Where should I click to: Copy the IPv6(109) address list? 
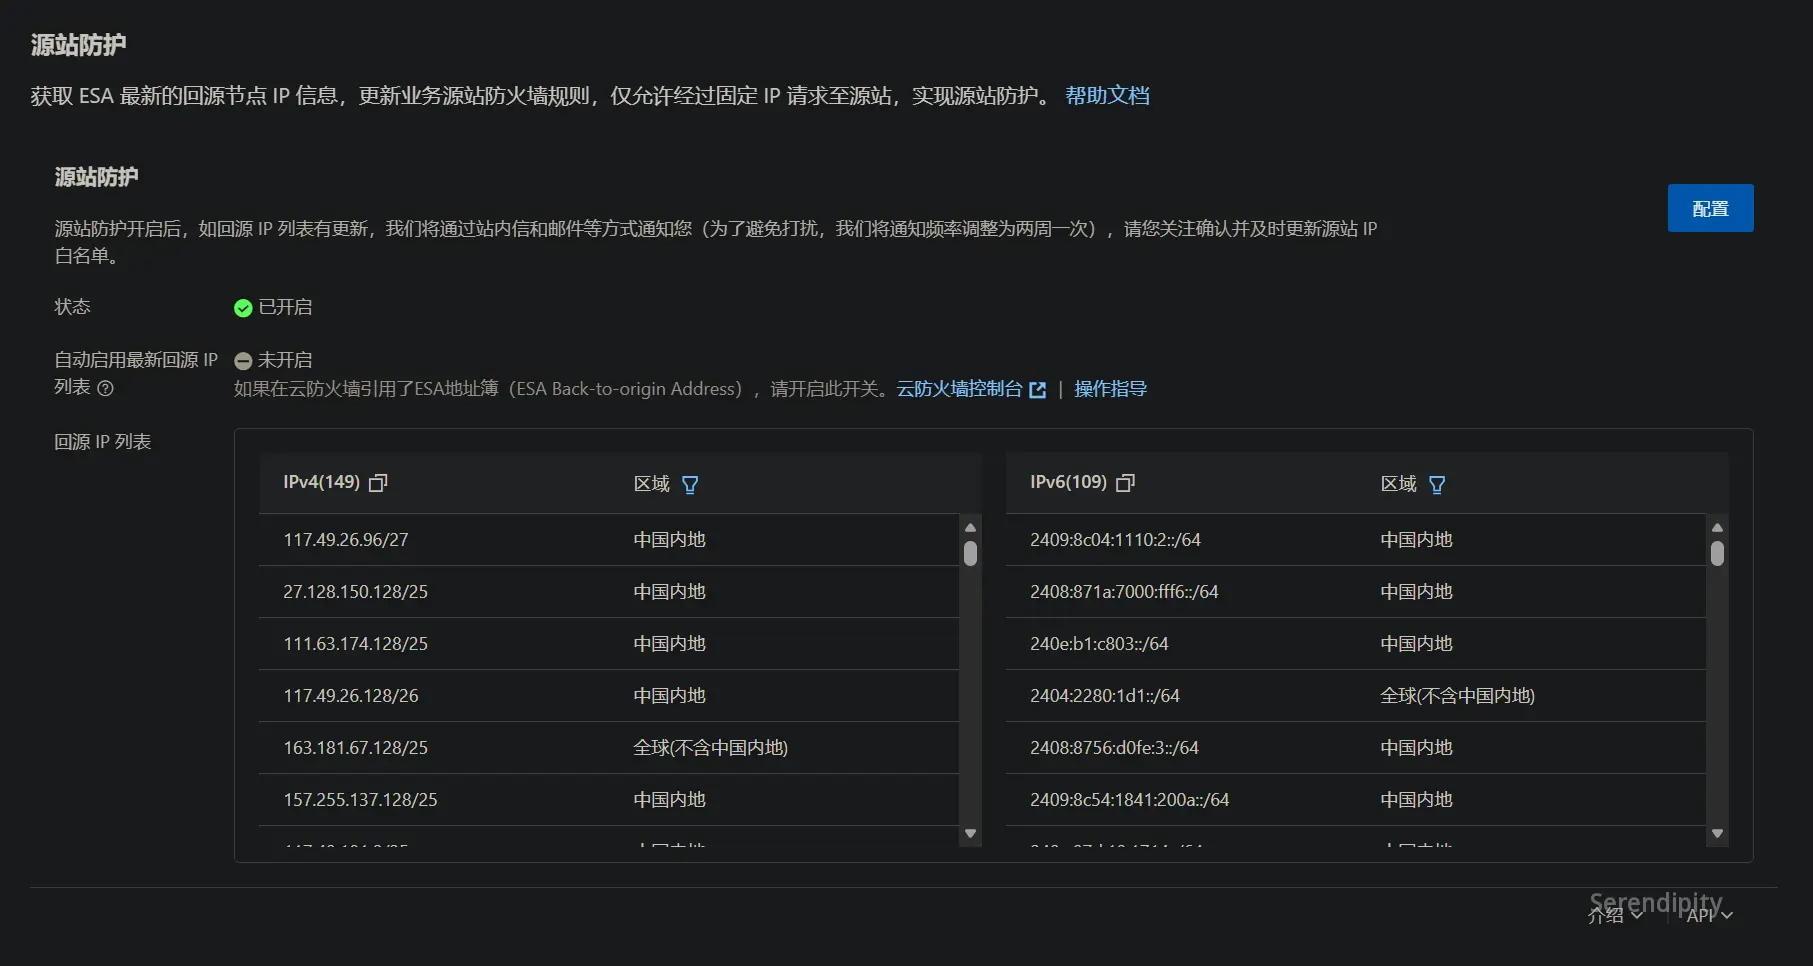click(x=1125, y=483)
